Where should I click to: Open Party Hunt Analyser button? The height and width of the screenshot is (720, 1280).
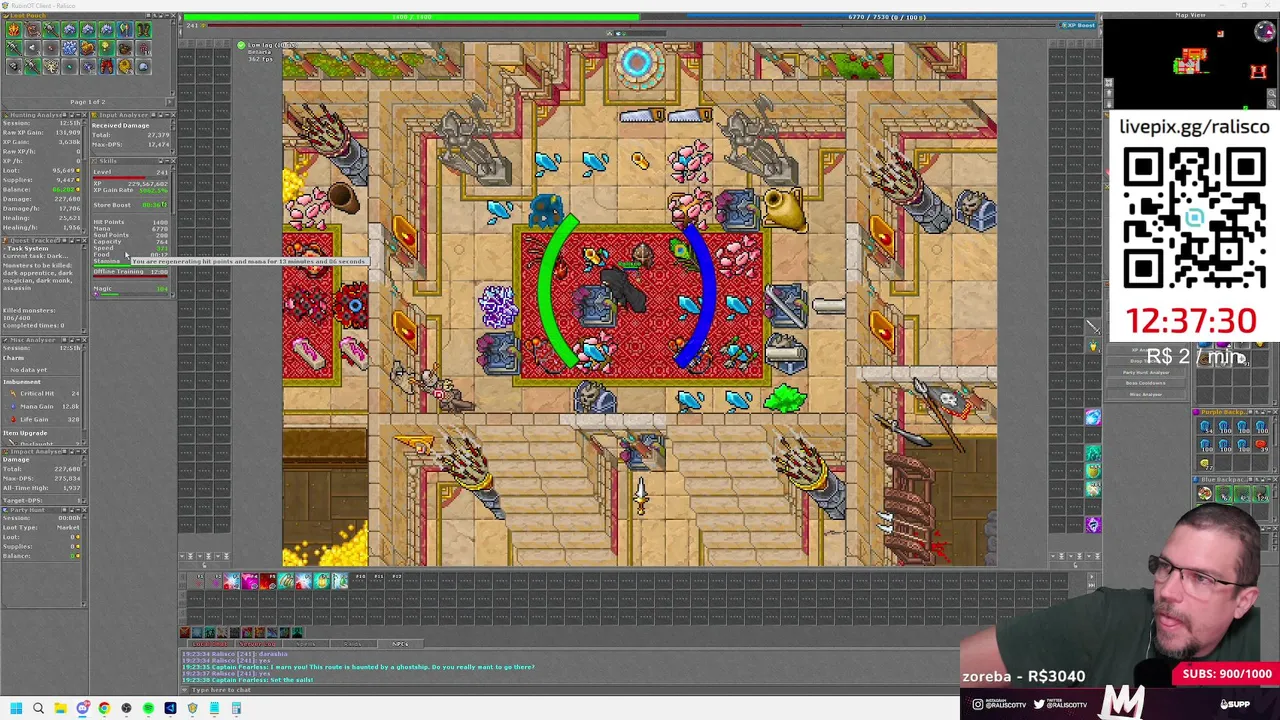pos(1146,372)
